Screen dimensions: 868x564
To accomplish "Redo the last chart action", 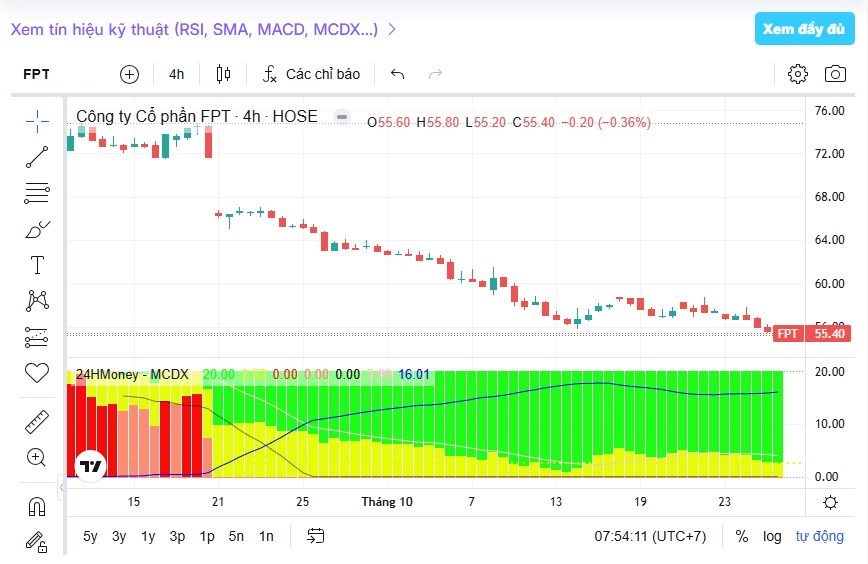I will tap(436, 74).
